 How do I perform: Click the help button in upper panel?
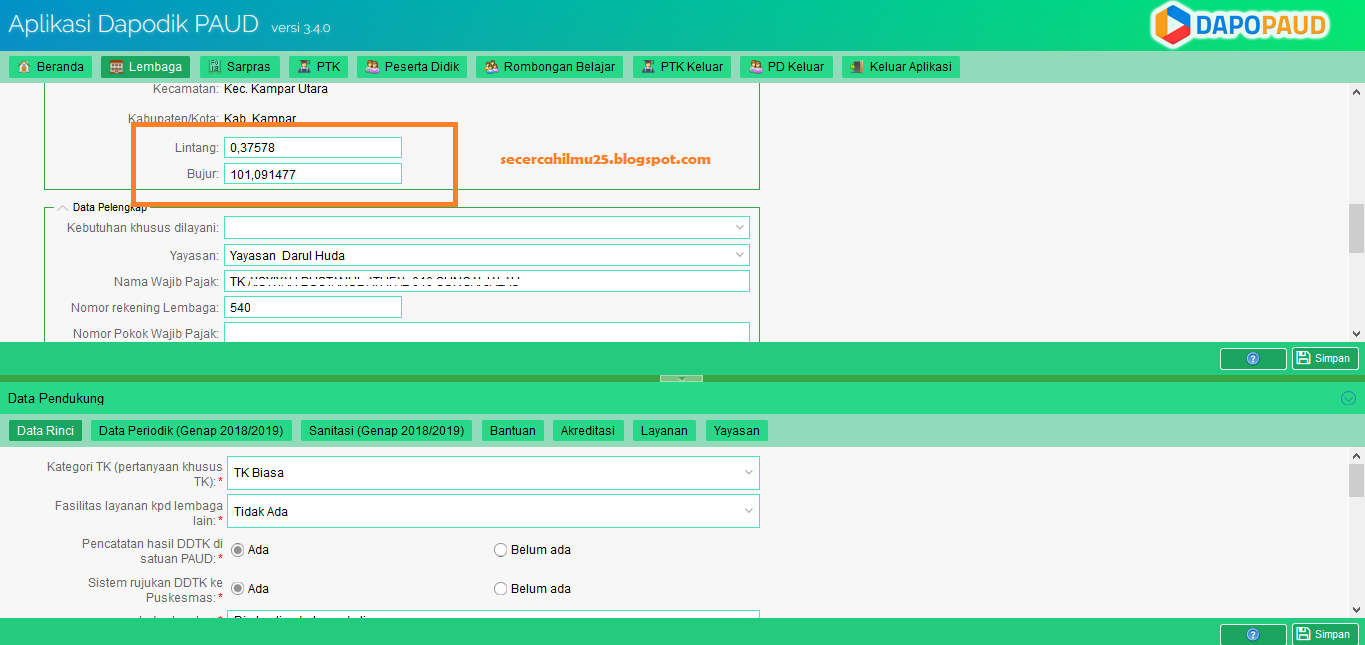coord(1253,358)
